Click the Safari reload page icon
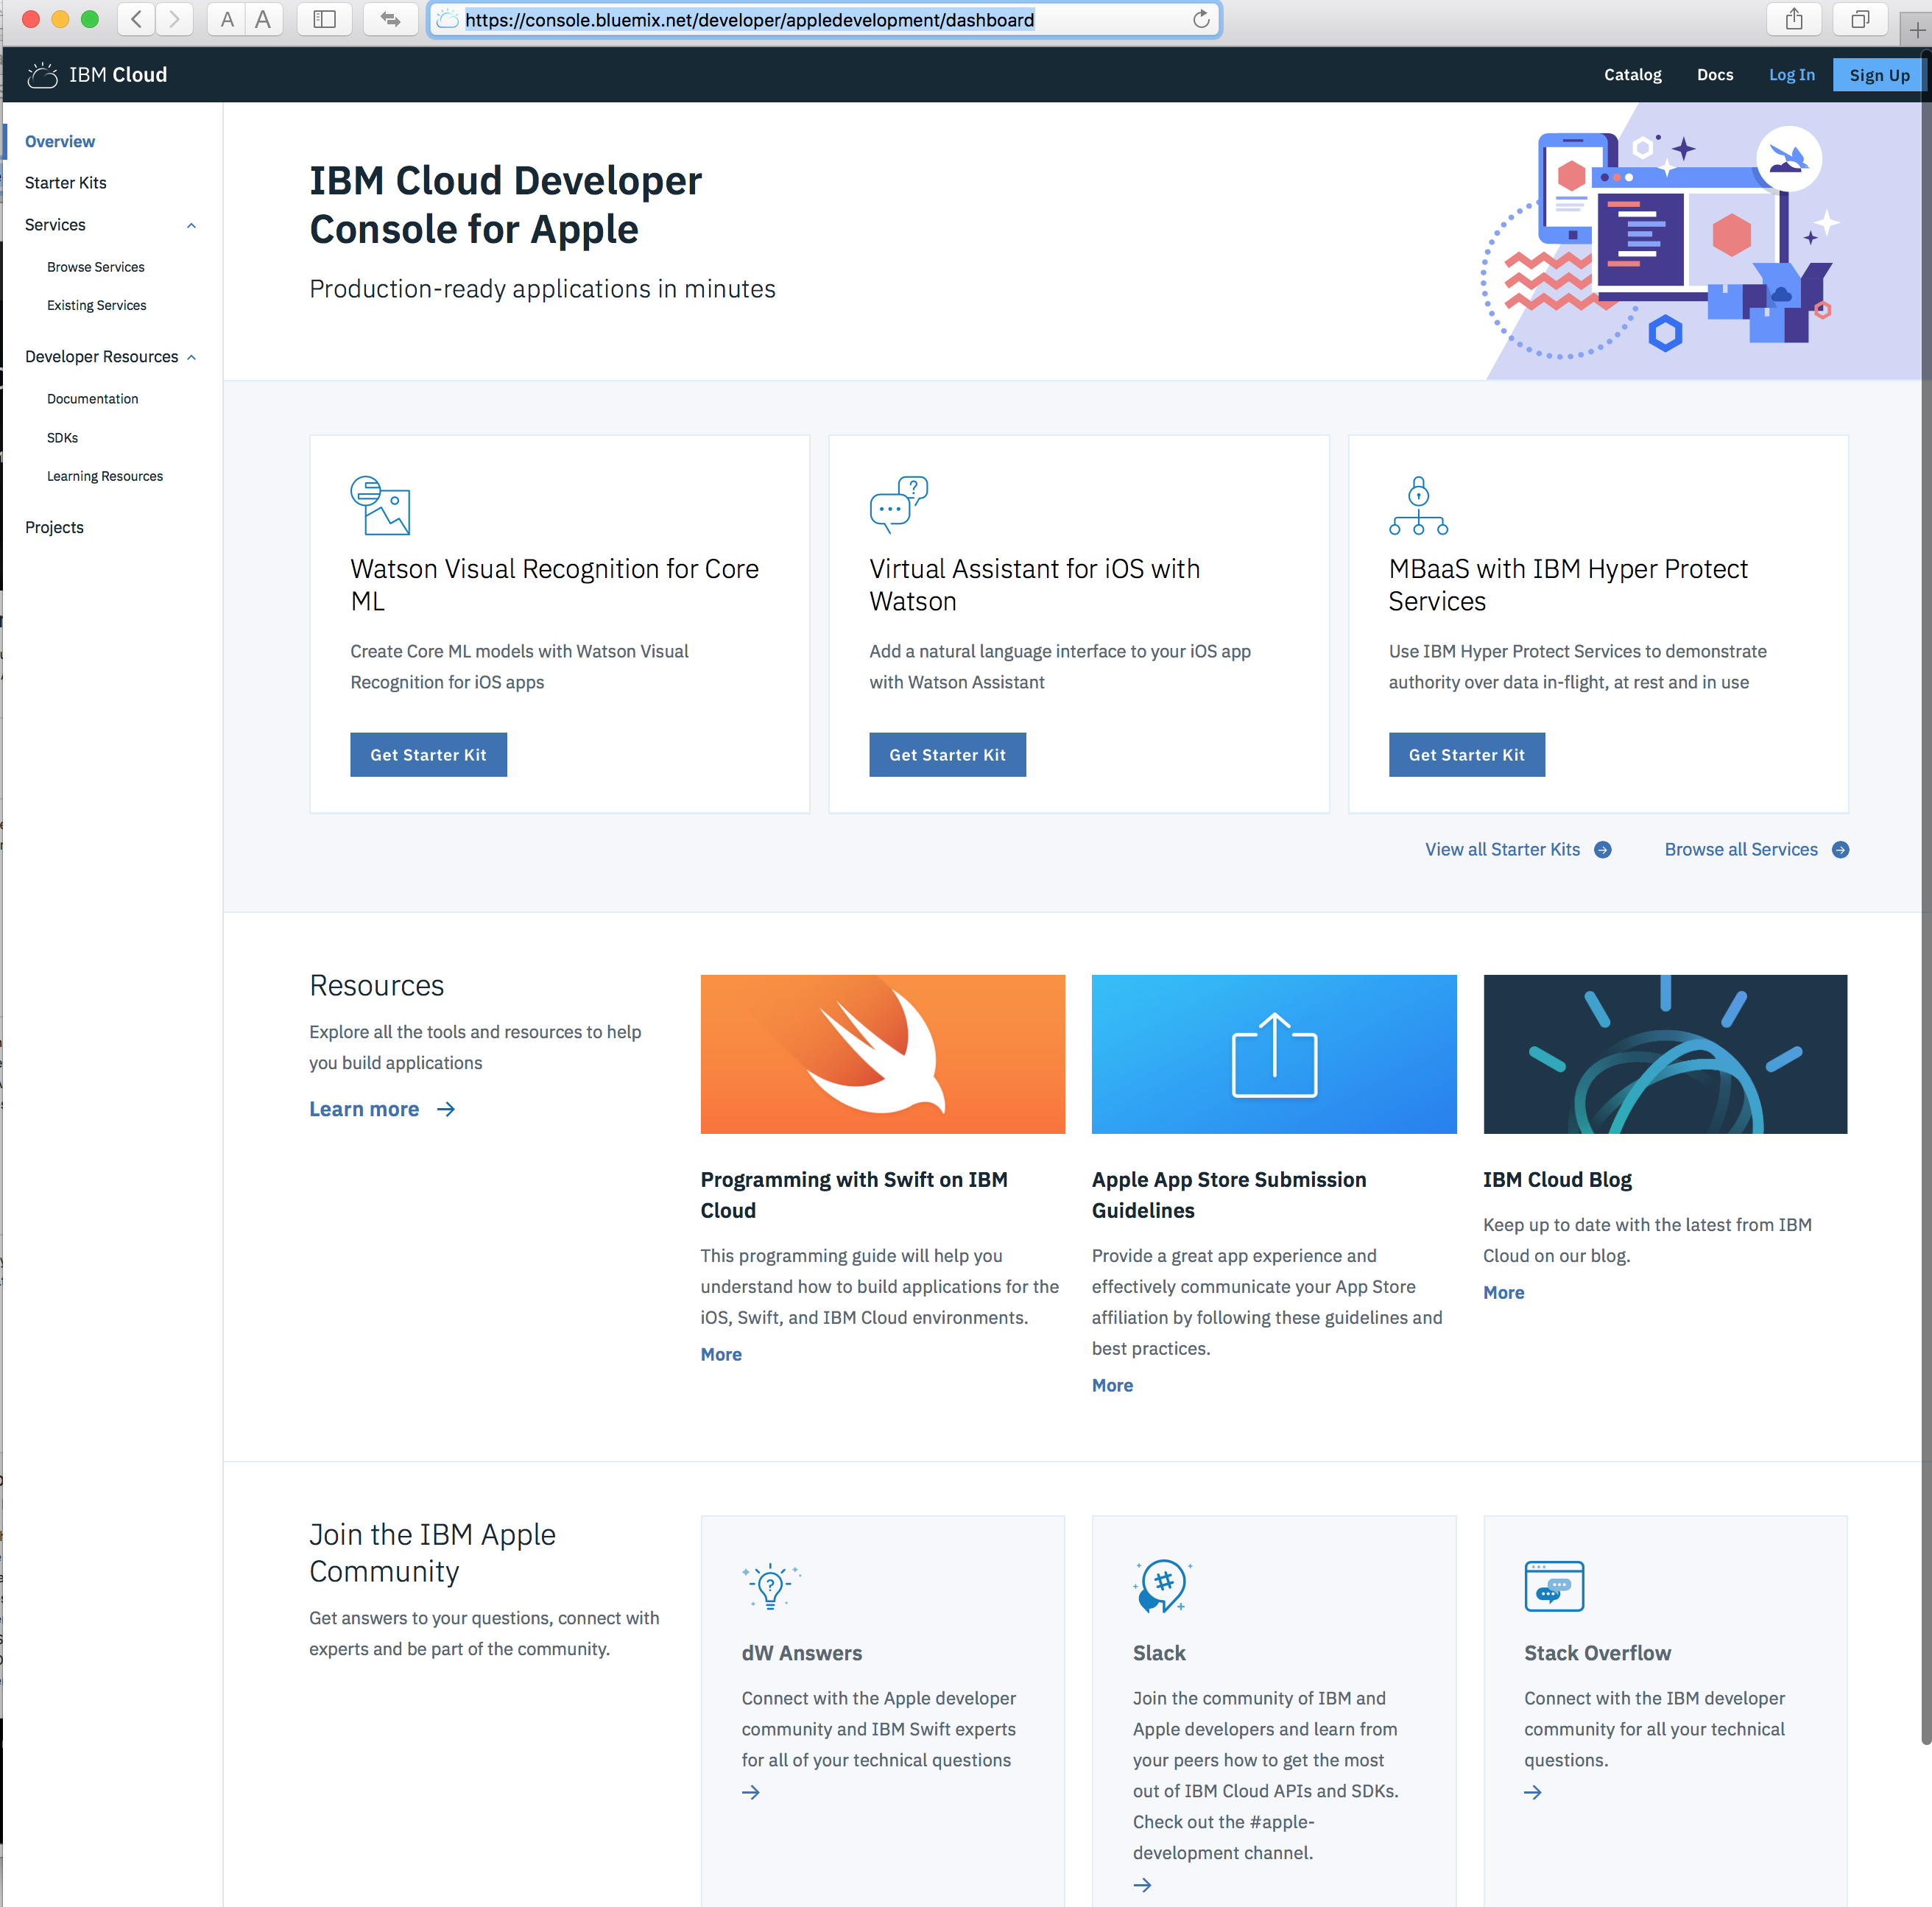The width and height of the screenshot is (1932, 1907). pos(1201,20)
